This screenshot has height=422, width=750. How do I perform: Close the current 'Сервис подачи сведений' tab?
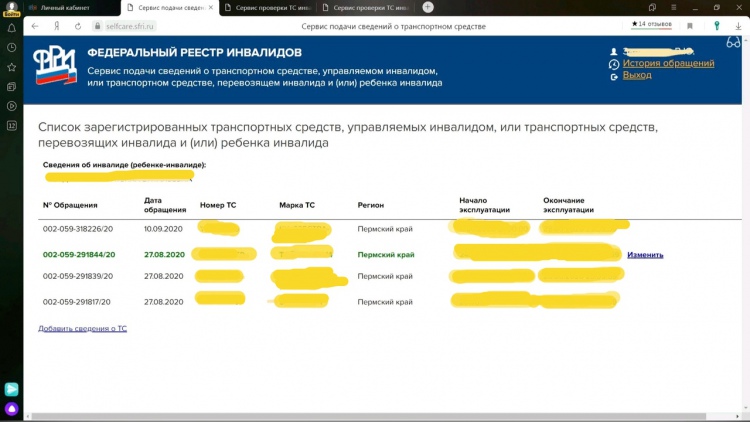click(210, 7)
